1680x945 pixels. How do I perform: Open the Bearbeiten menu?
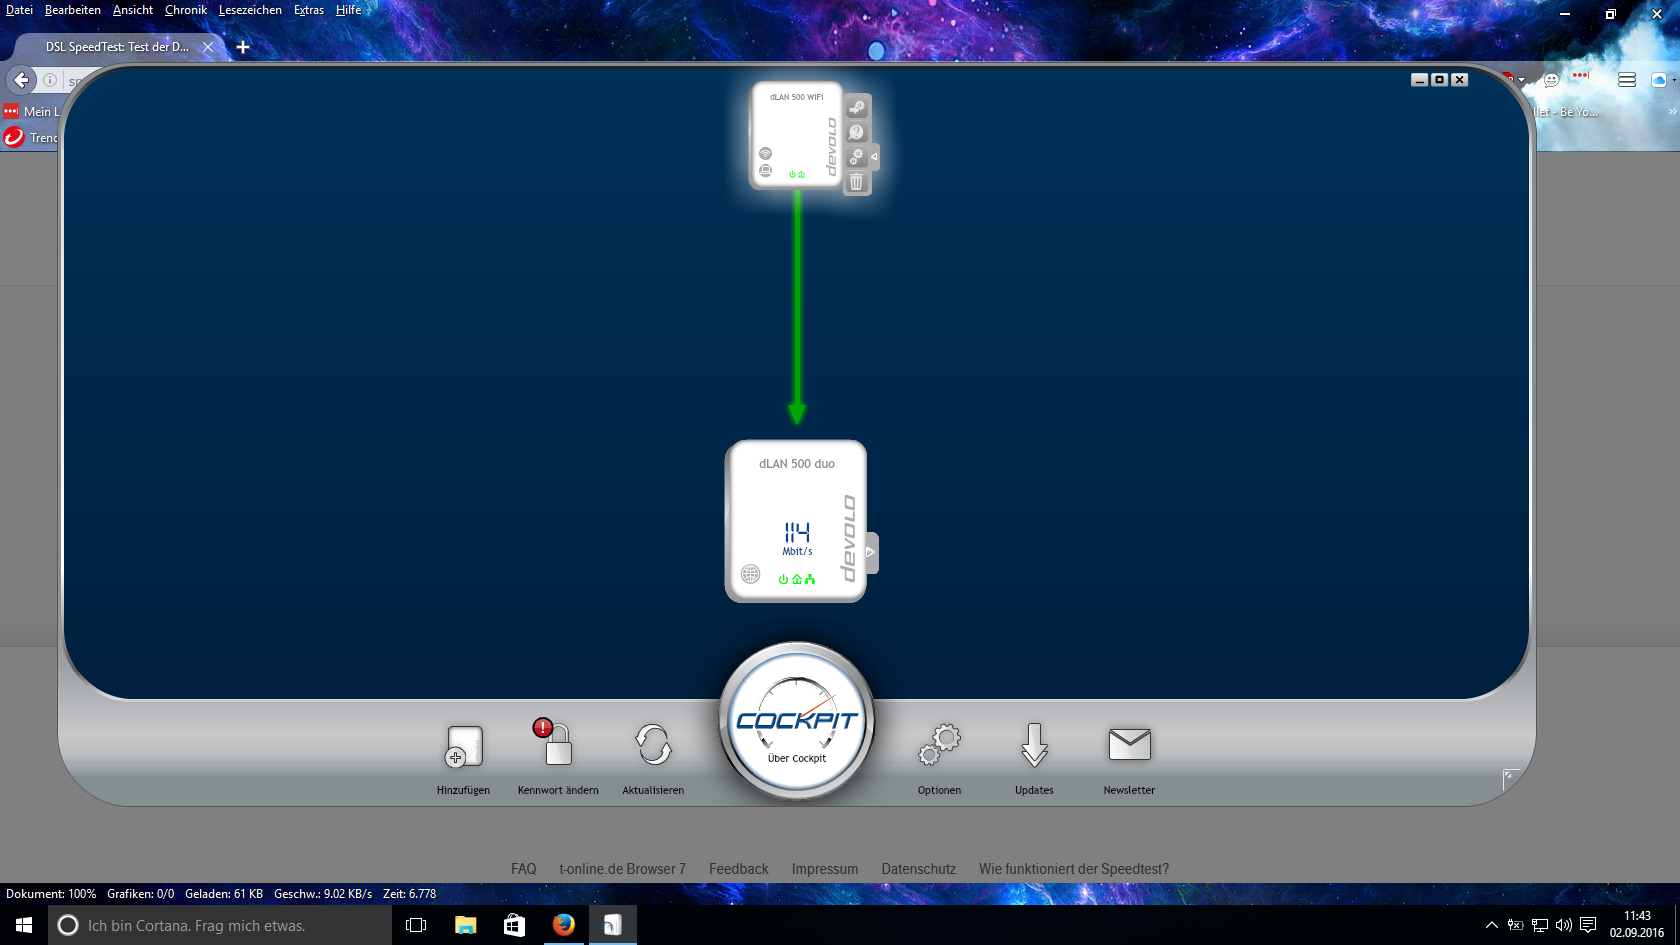(72, 10)
